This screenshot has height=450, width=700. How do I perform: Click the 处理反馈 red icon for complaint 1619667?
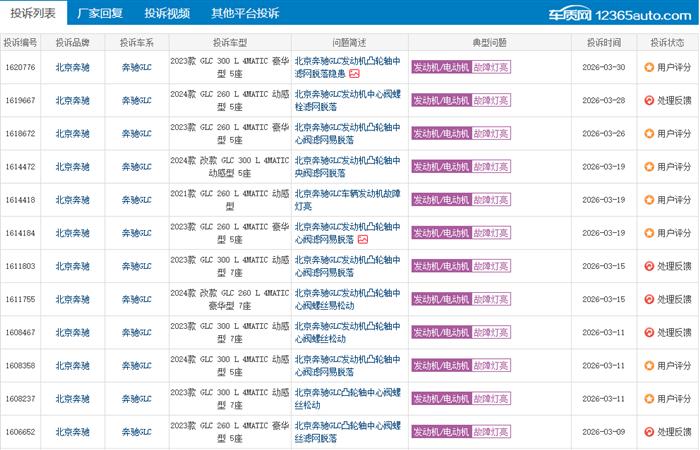click(649, 100)
